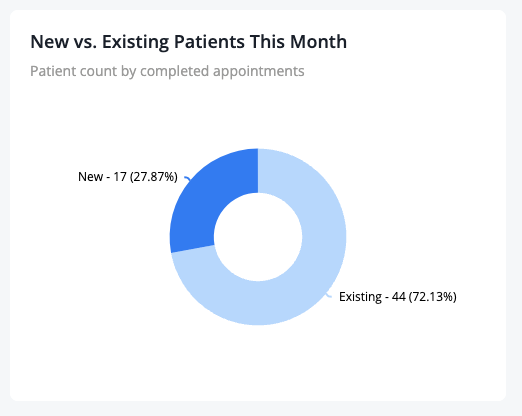Click the connector line beside the Existing label
This screenshot has height=416, width=522.
pos(329,295)
